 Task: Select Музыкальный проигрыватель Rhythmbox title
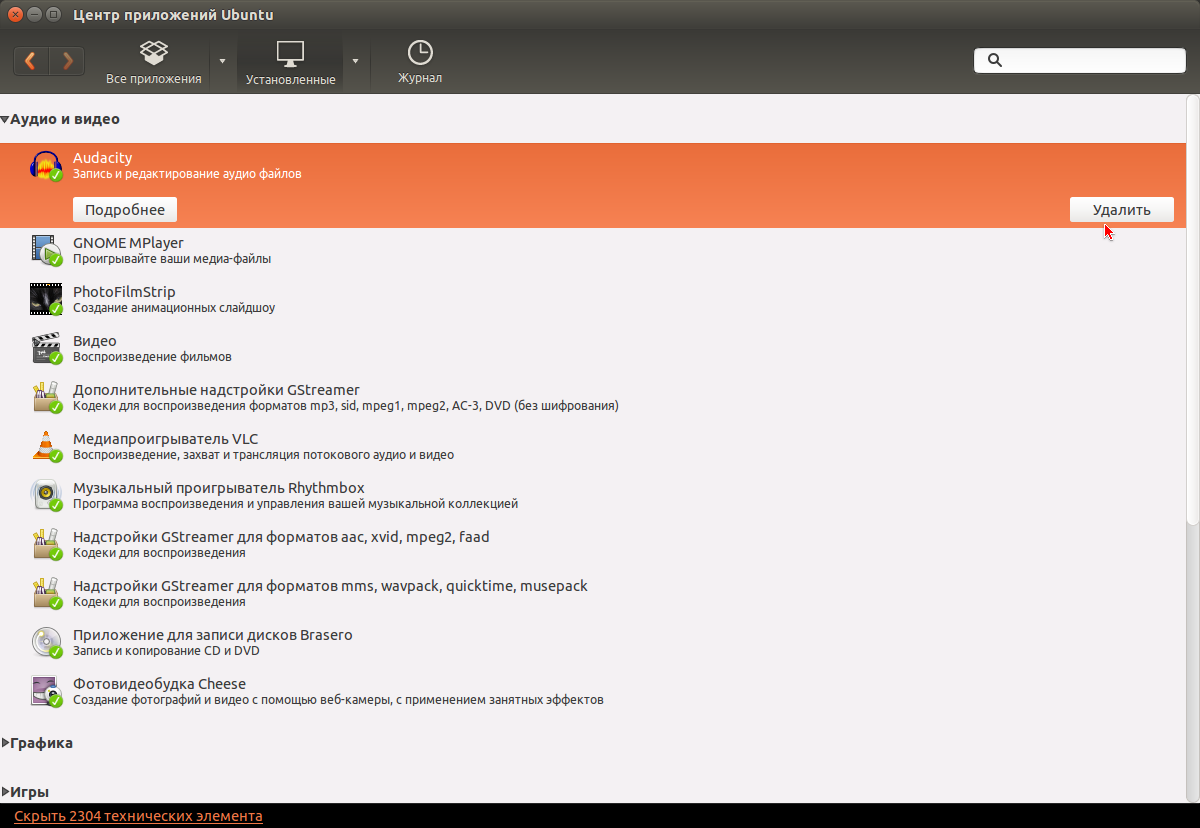coord(218,488)
